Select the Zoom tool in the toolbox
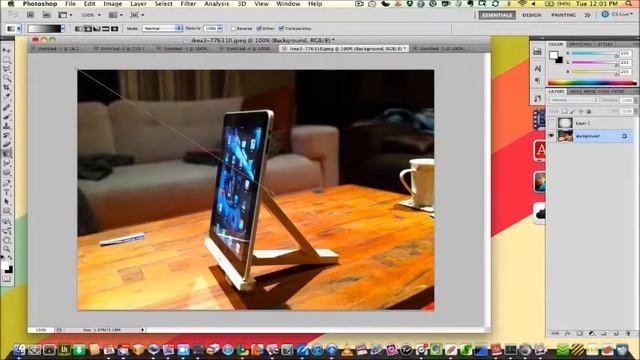 [x=7, y=249]
